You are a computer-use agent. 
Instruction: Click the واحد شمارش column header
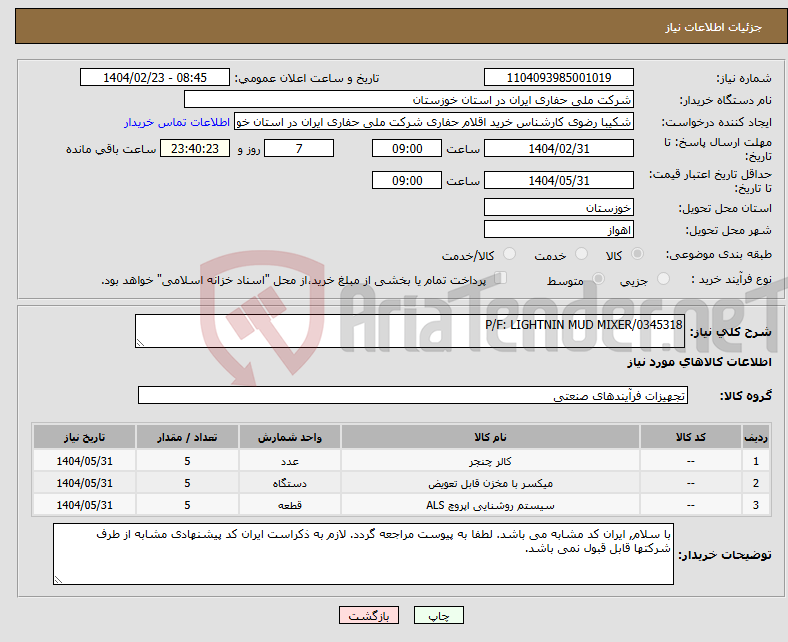pyautogui.click(x=290, y=437)
